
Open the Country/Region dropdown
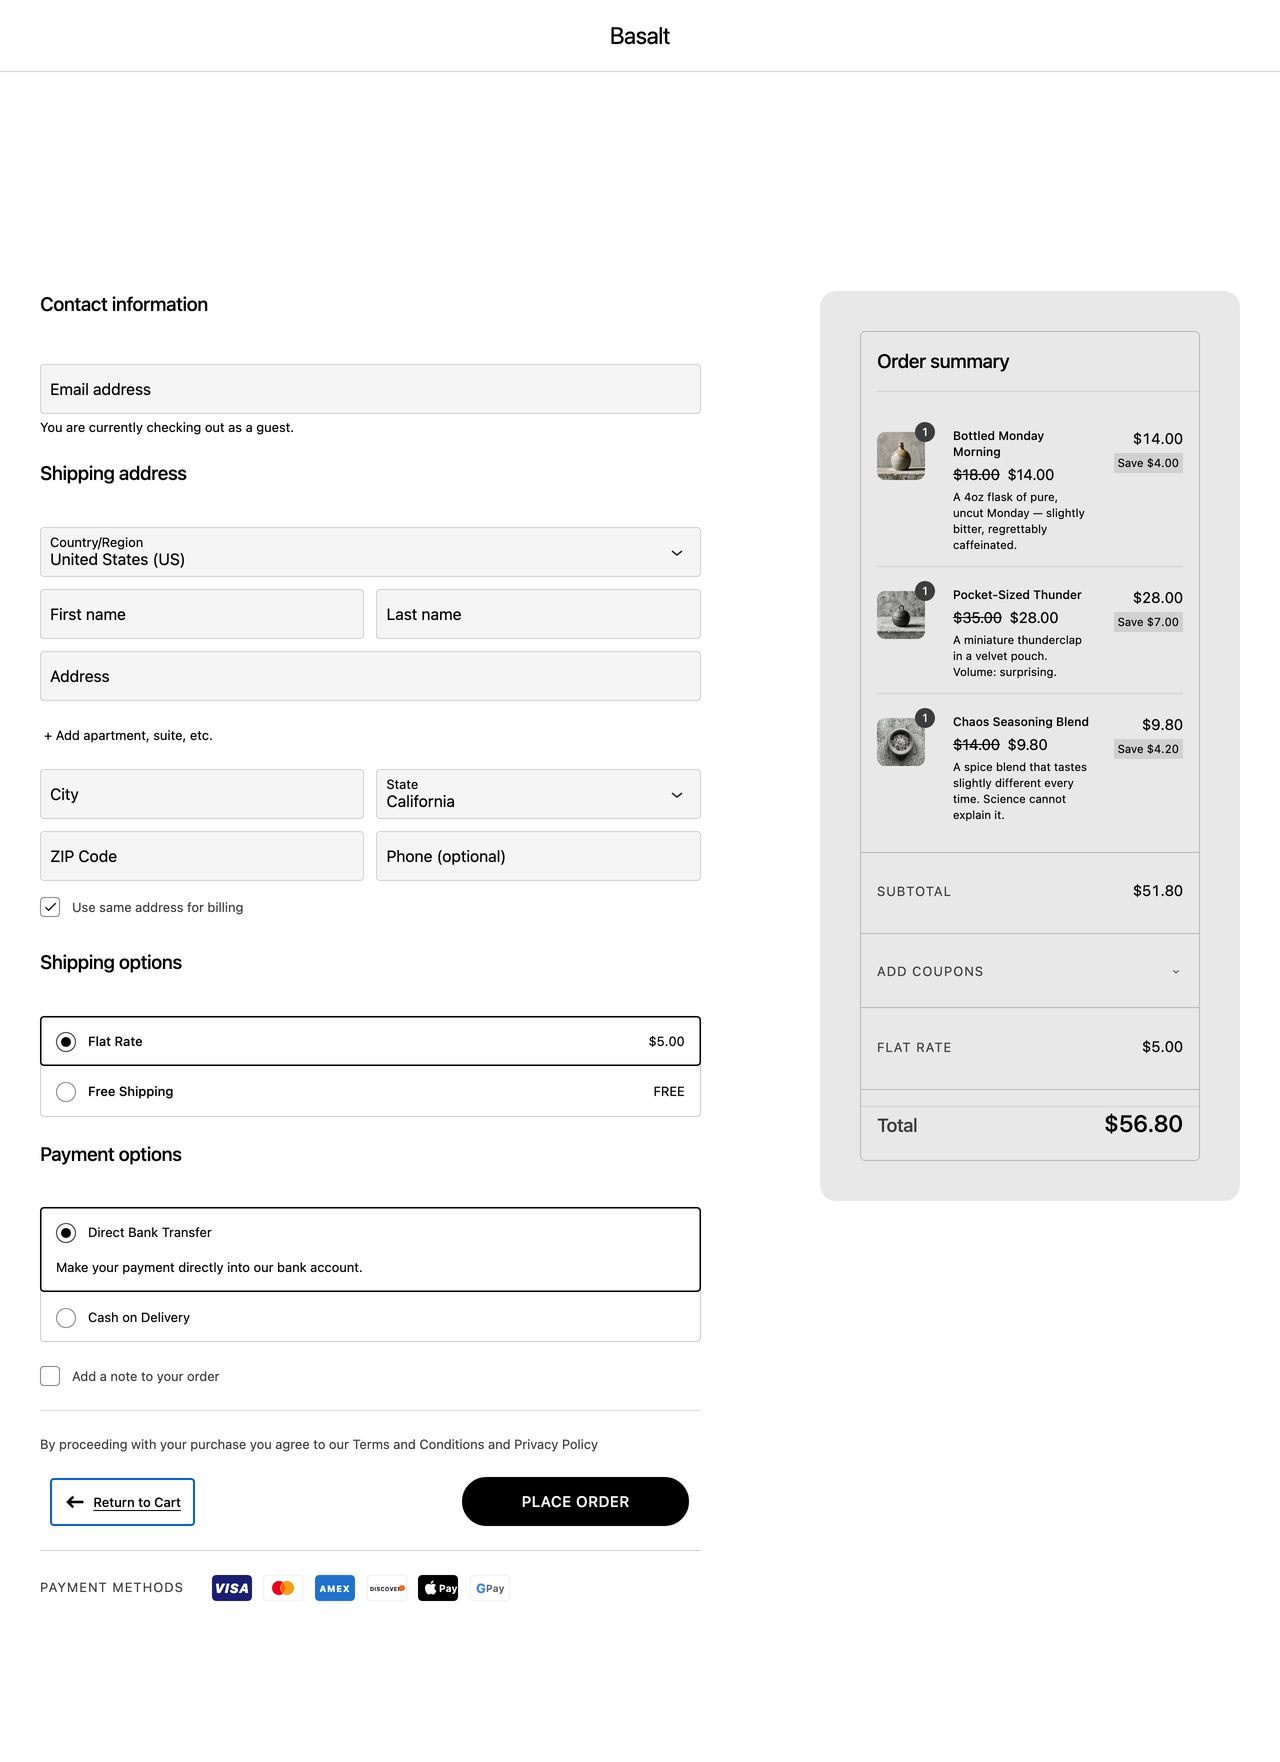[x=370, y=552]
